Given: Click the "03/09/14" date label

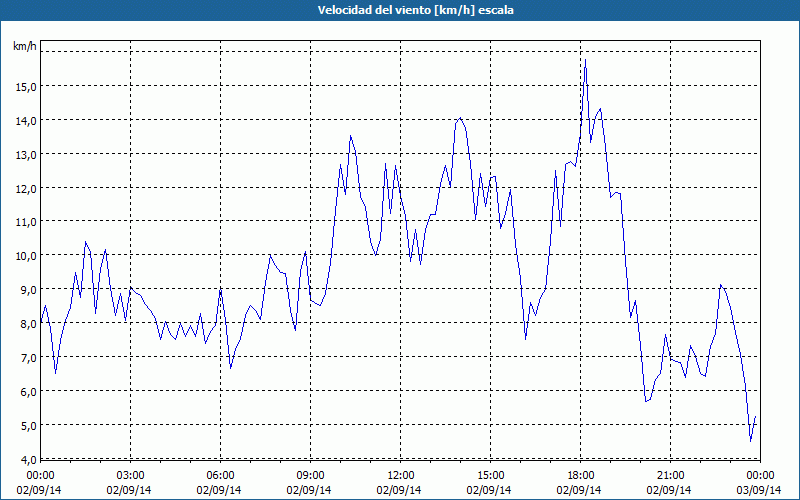Looking at the screenshot, I should point(759,490).
